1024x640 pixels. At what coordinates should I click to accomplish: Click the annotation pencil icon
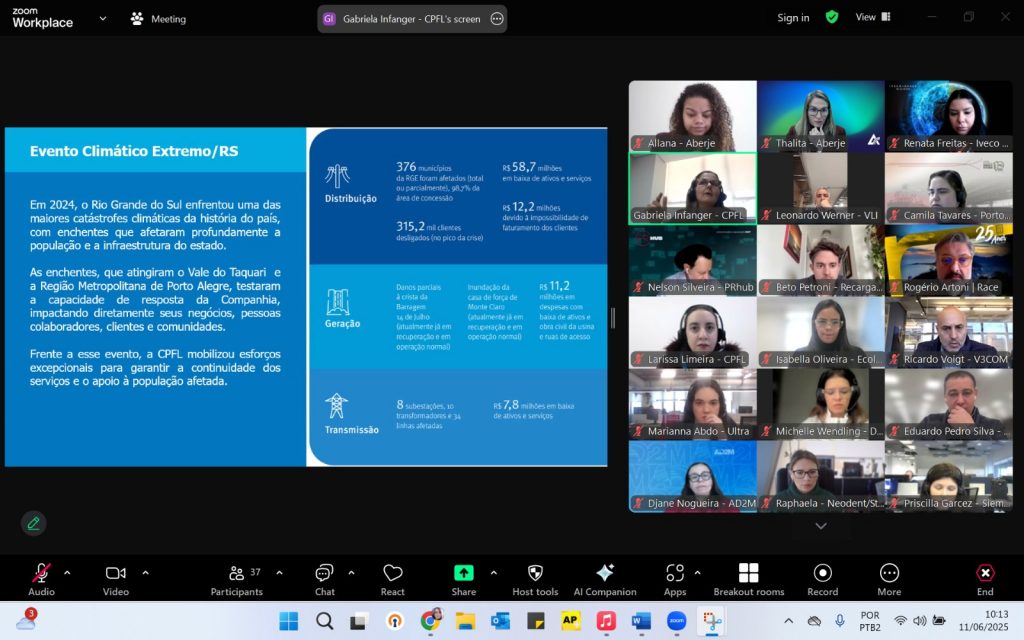click(x=34, y=523)
